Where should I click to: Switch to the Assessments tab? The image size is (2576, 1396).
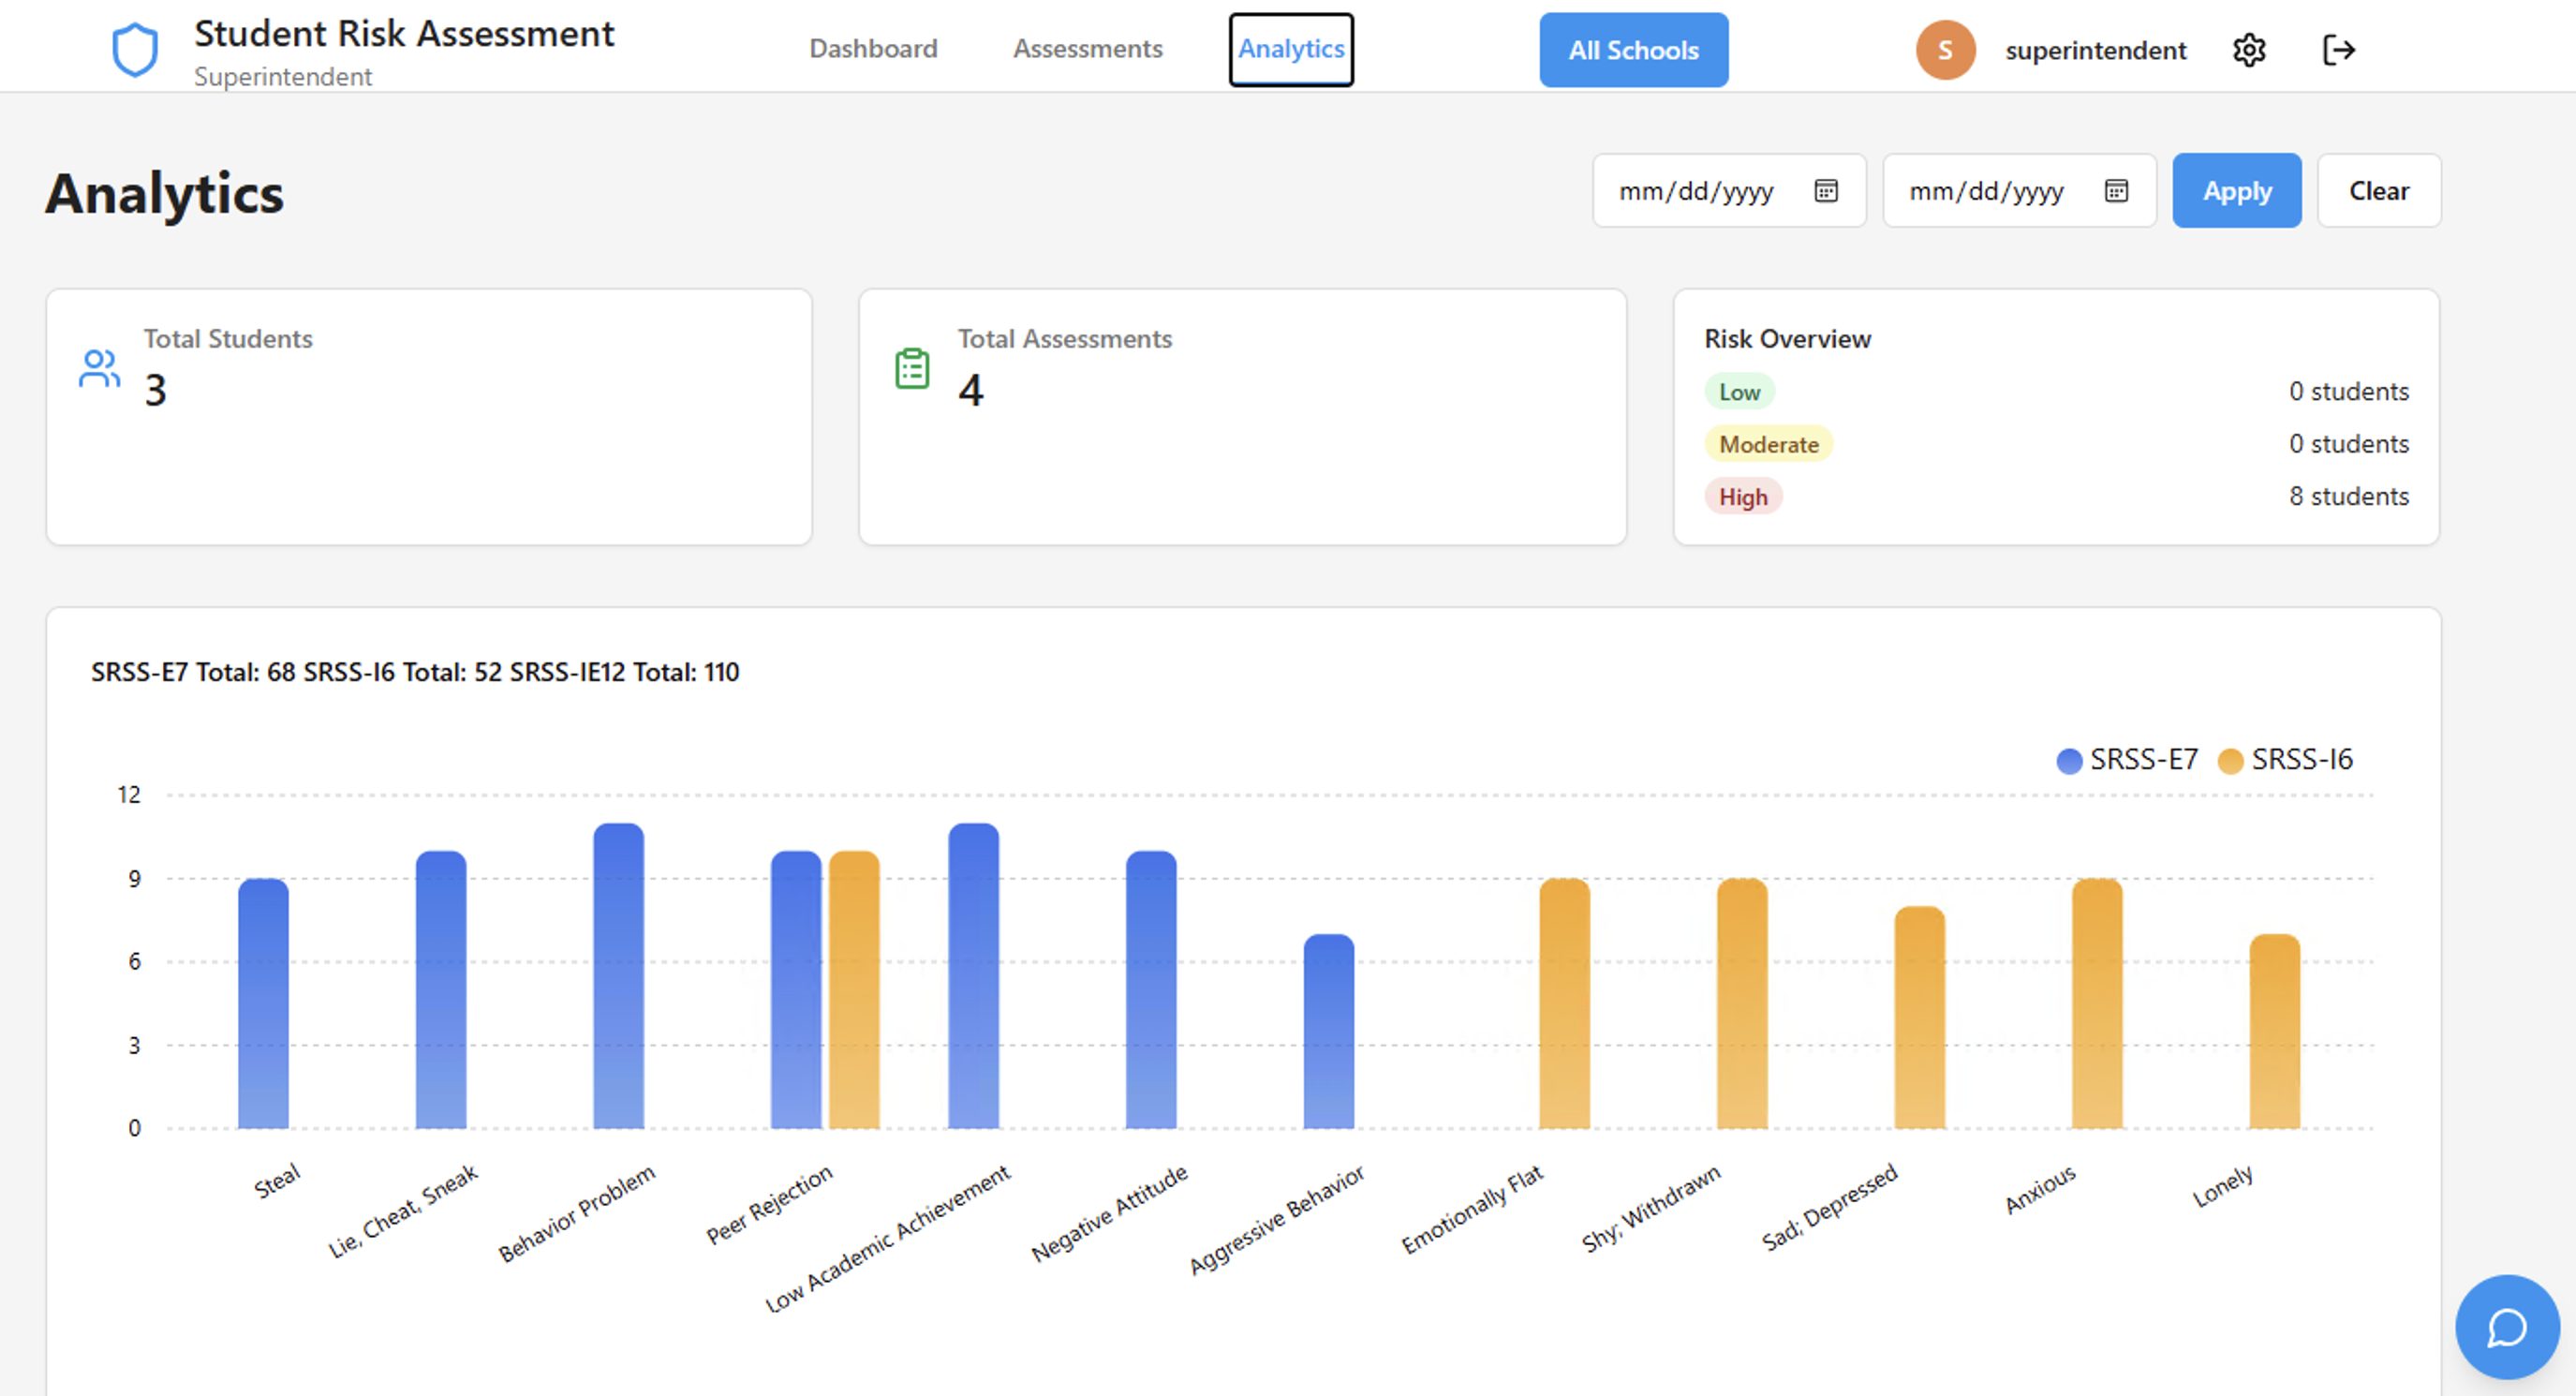[x=1087, y=49]
